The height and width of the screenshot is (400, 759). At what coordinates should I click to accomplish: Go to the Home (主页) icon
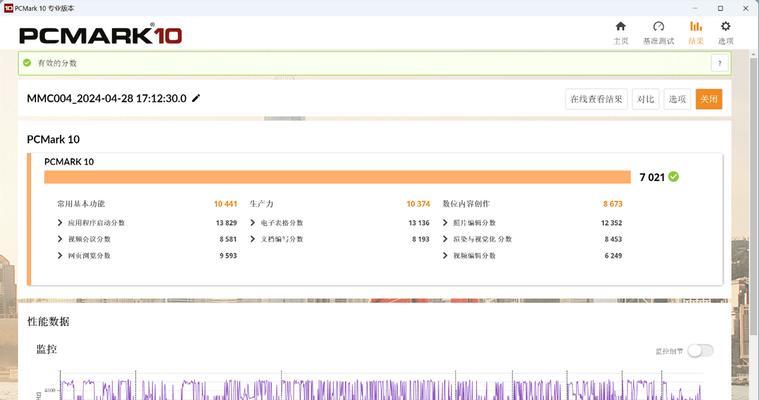tap(621, 26)
